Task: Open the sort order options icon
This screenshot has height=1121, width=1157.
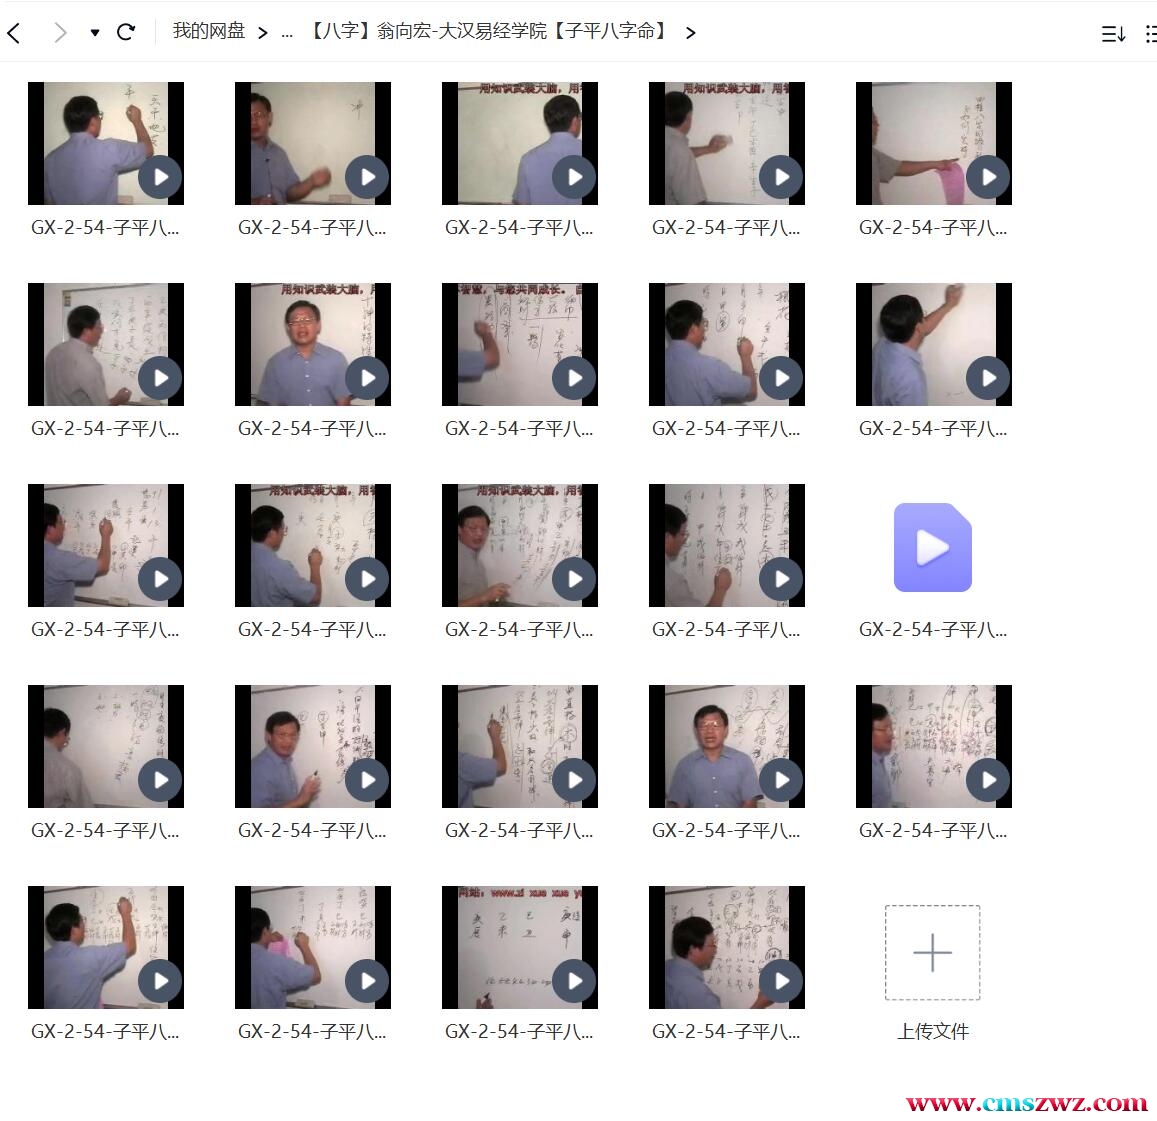Action: (x=1113, y=34)
